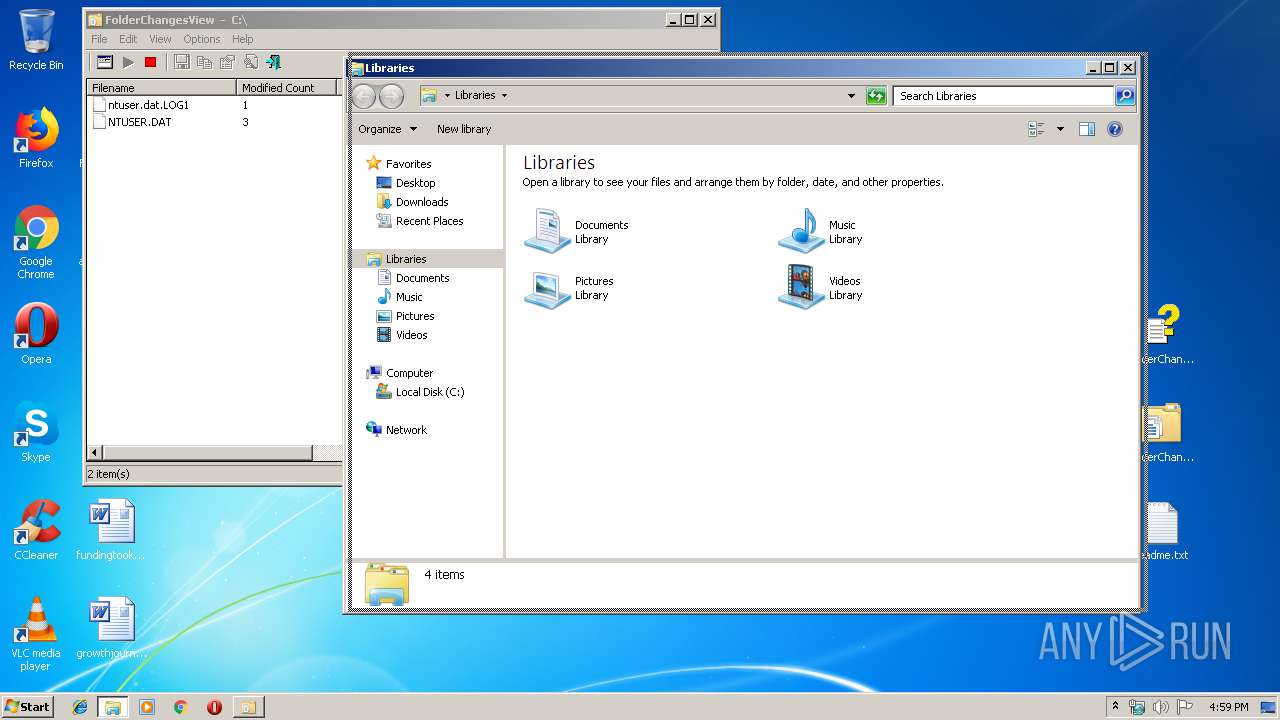
Task: Click the Windows Media Player taskbar icon
Action: pyautogui.click(x=147, y=707)
